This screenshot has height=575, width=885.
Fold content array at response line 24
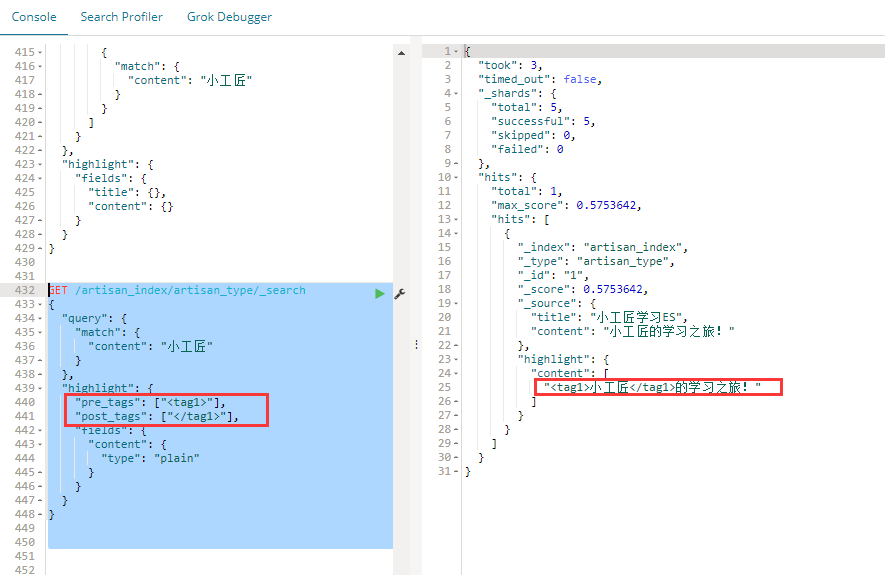(x=456, y=374)
